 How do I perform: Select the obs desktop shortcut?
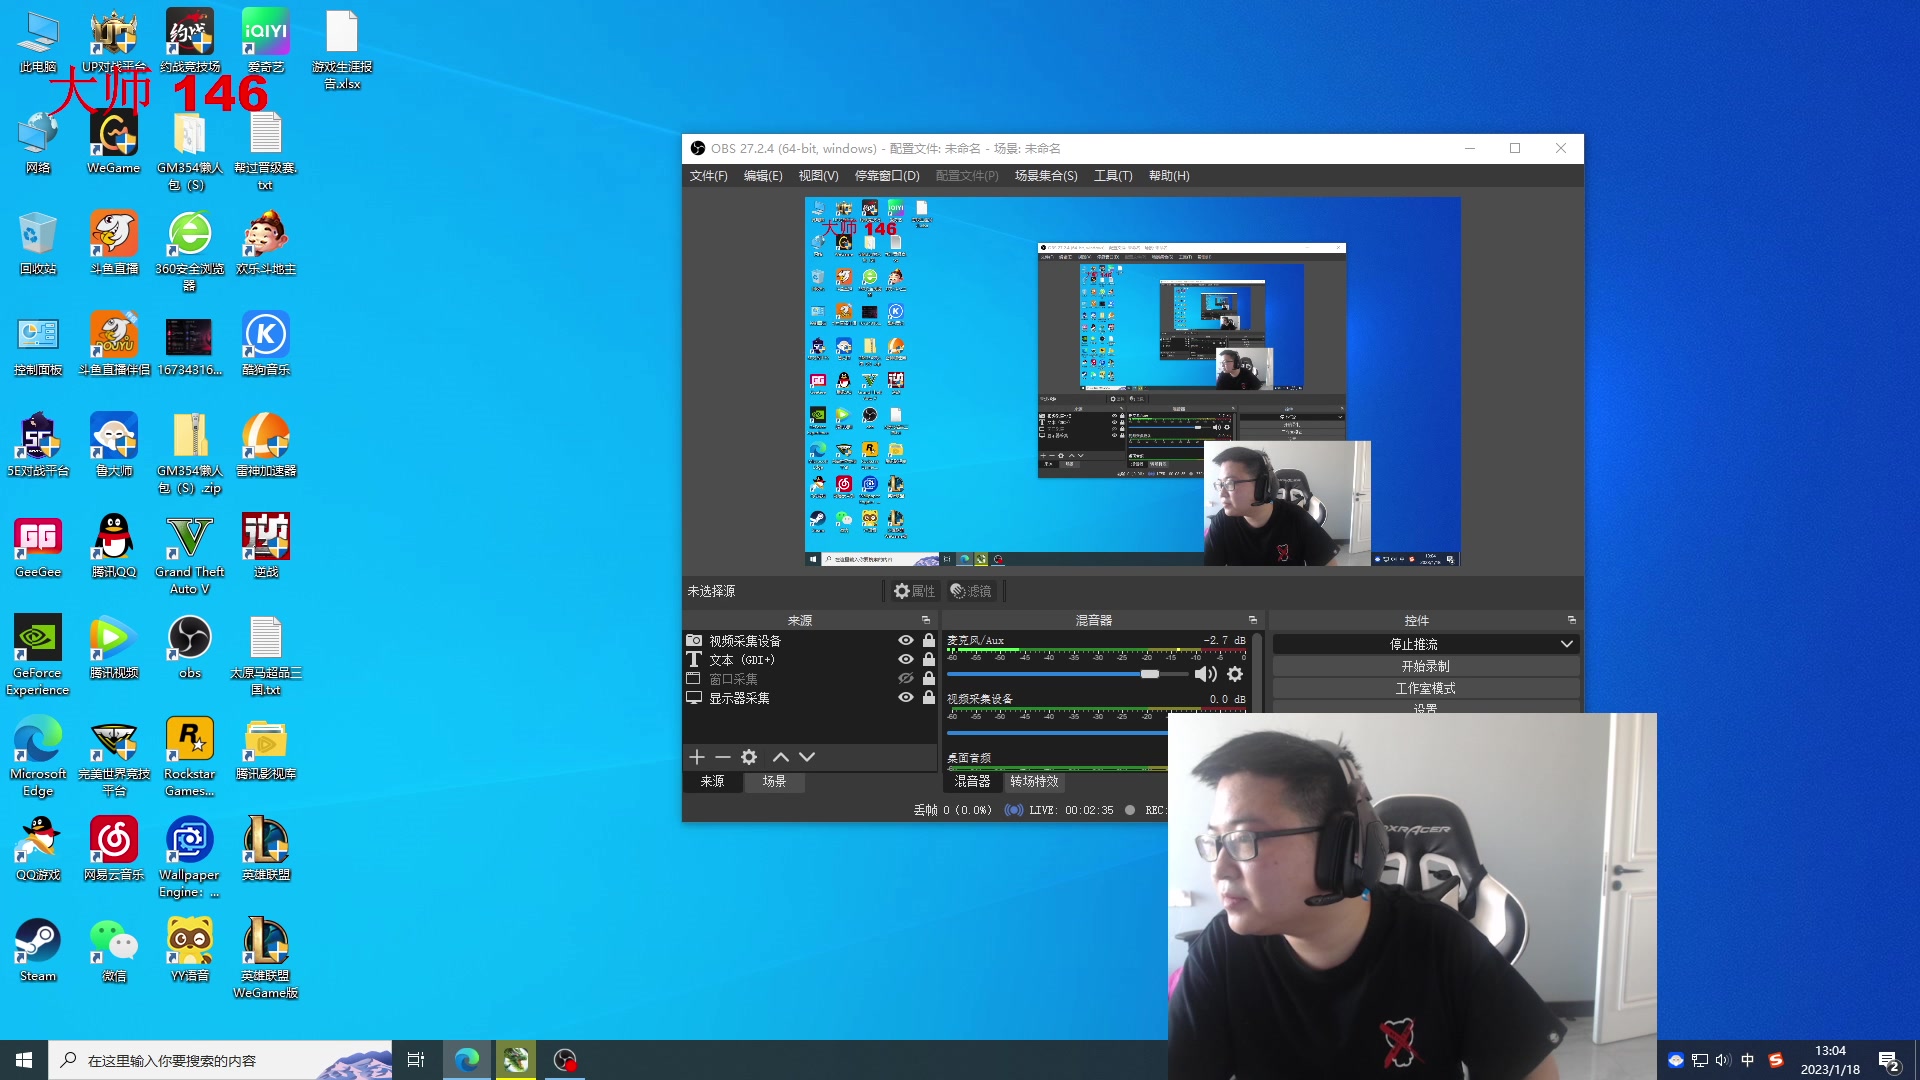(190, 646)
